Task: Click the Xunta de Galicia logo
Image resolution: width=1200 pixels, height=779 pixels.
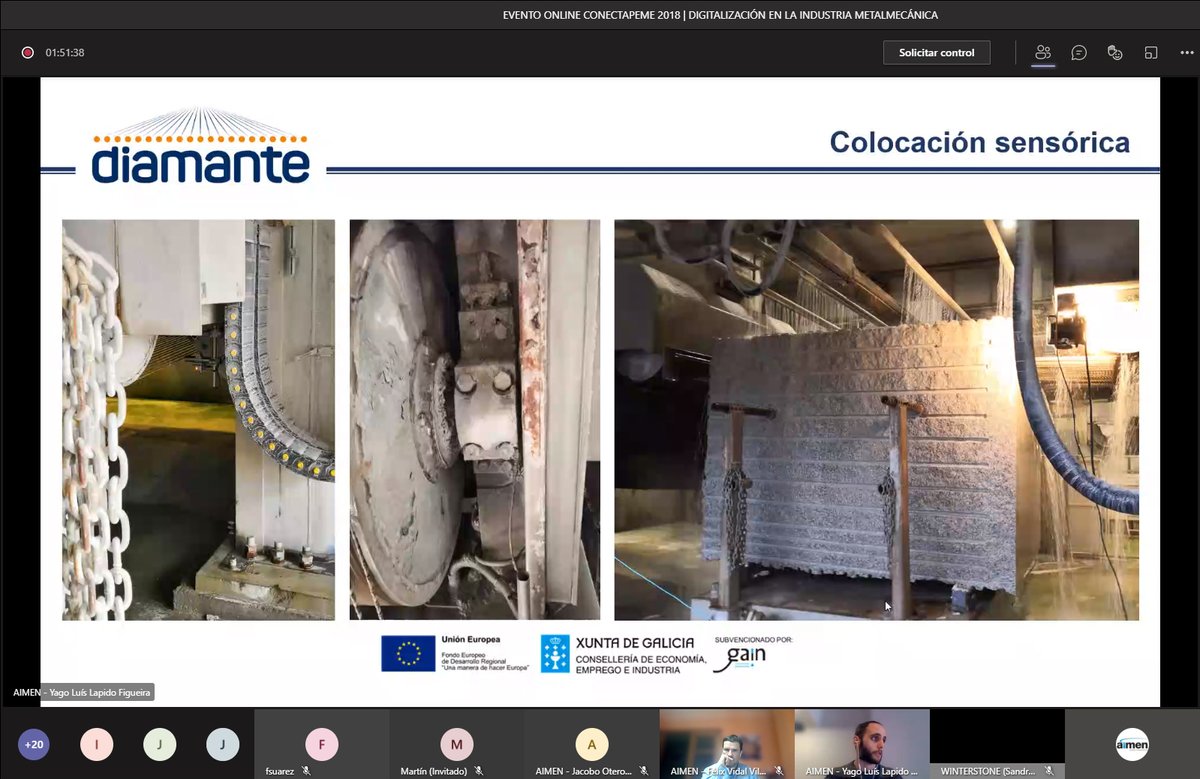Action: click(x=624, y=654)
